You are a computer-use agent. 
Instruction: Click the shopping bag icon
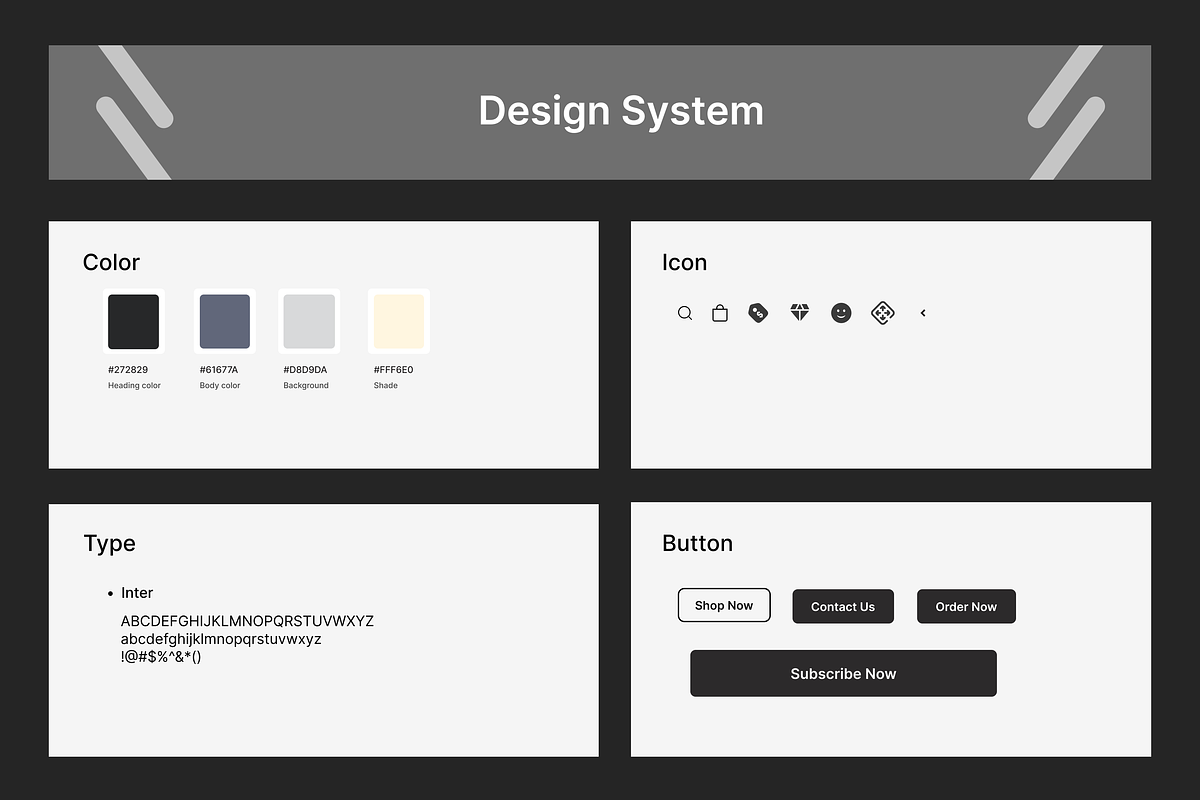tap(720, 313)
